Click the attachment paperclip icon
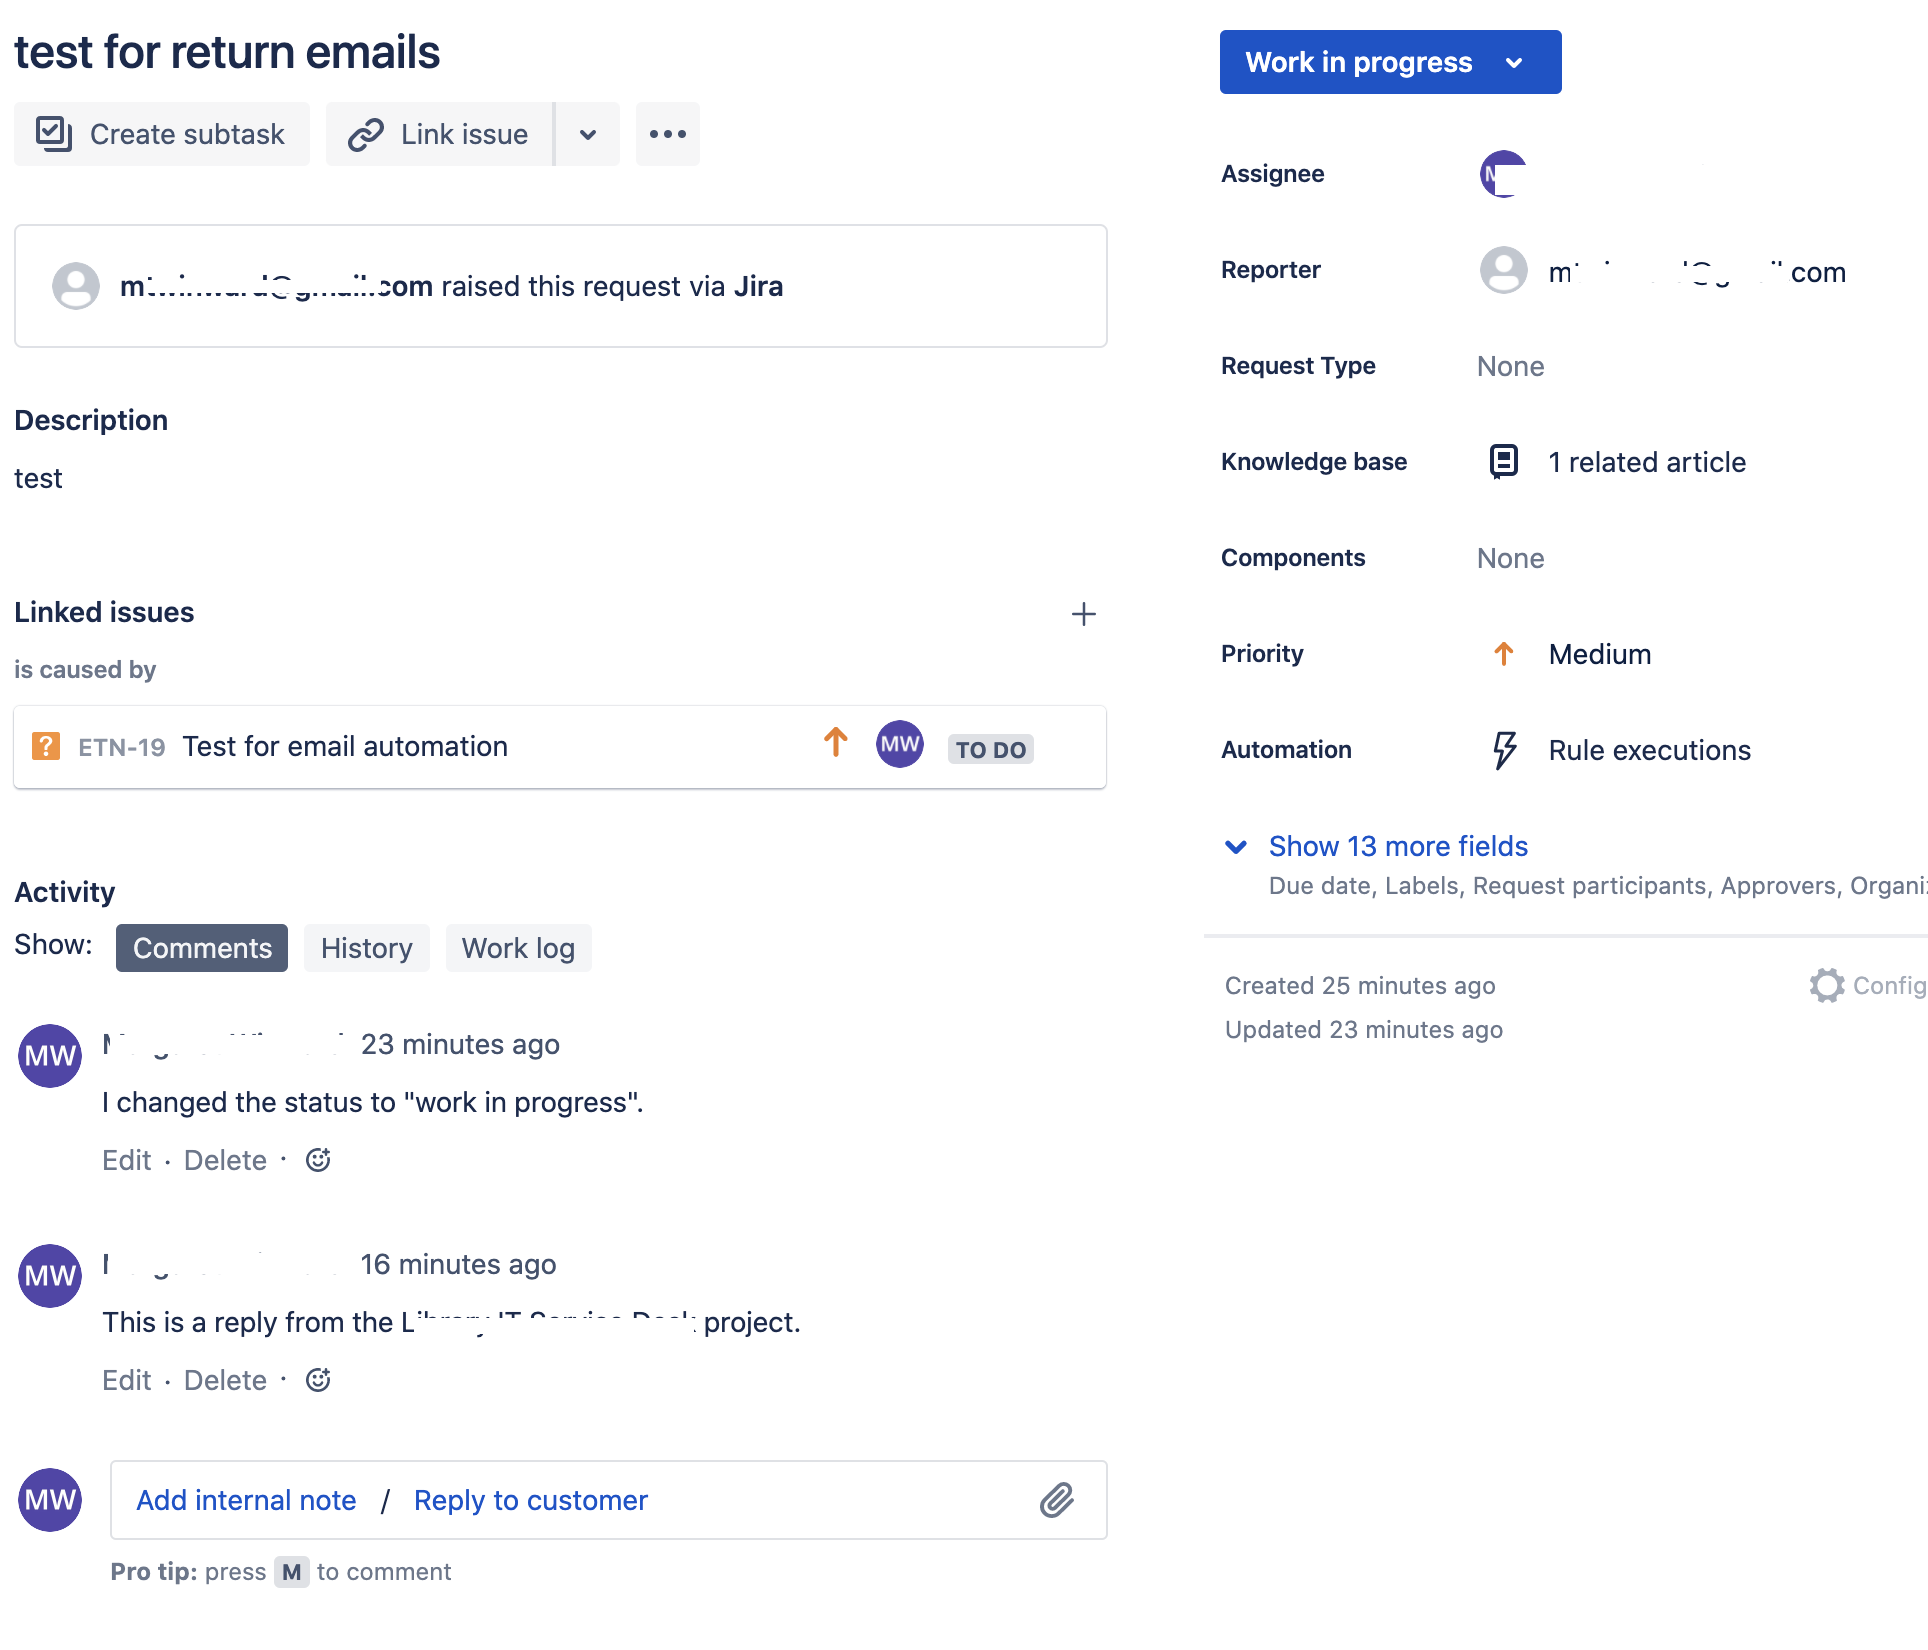 [x=1057, y=1500]
